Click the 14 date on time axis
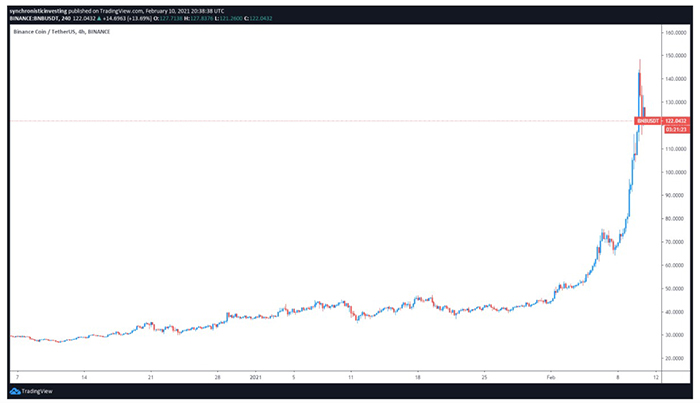The width and height of the screenshot is (700, 403). [84, 378]
